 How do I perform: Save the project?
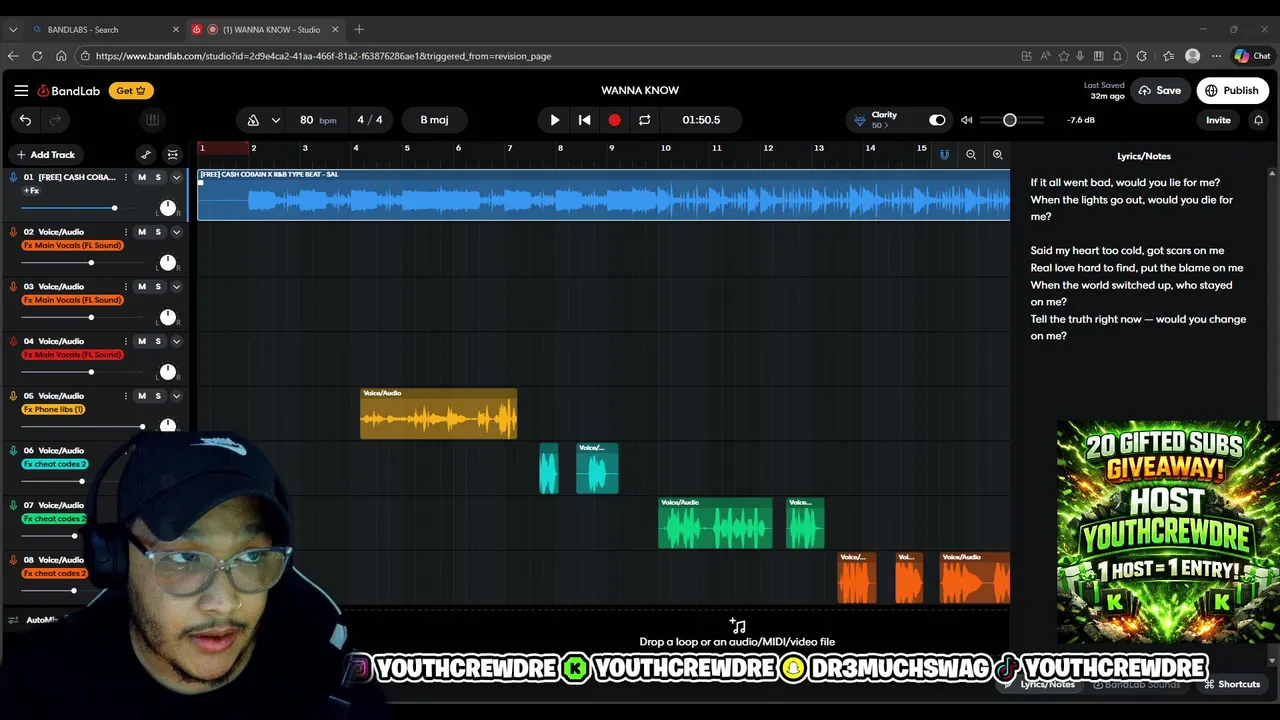[1159, 90]
